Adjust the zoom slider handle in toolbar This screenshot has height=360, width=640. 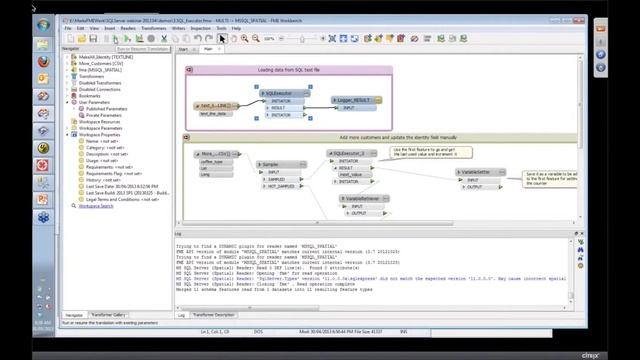click(x=302, y=39)
